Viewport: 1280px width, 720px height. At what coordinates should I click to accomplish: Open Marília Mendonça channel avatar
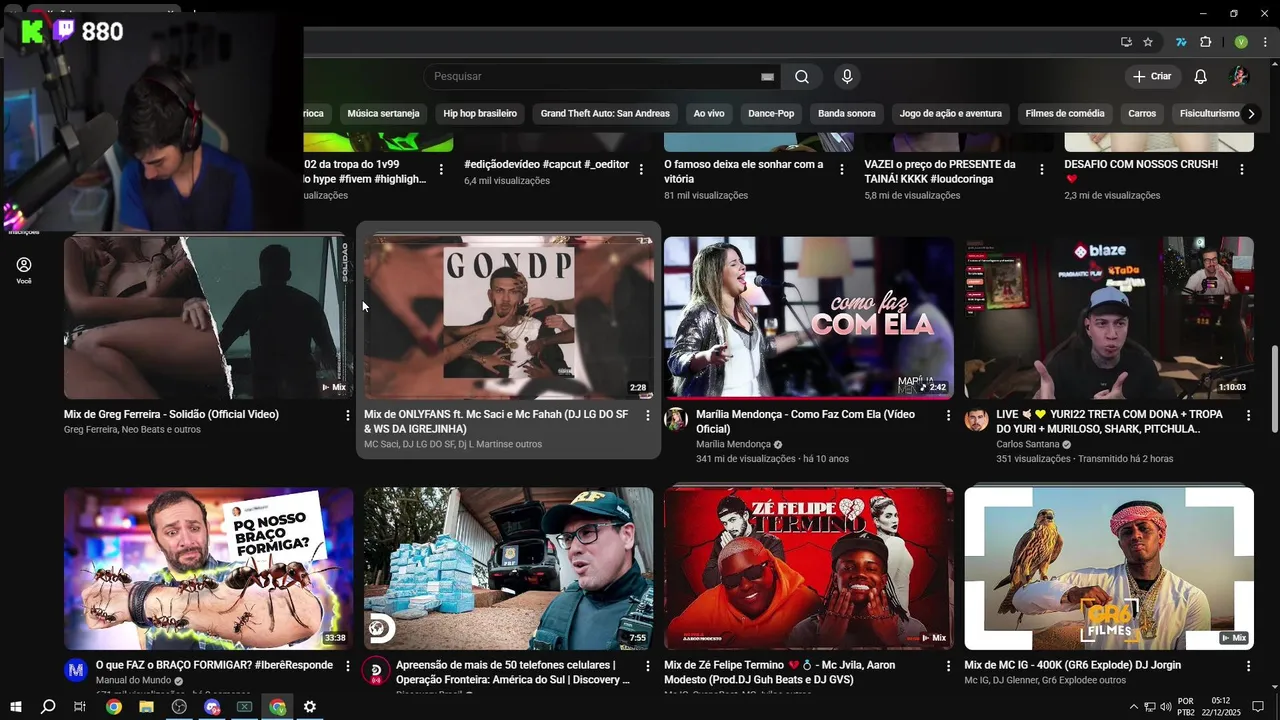(676, 420)
